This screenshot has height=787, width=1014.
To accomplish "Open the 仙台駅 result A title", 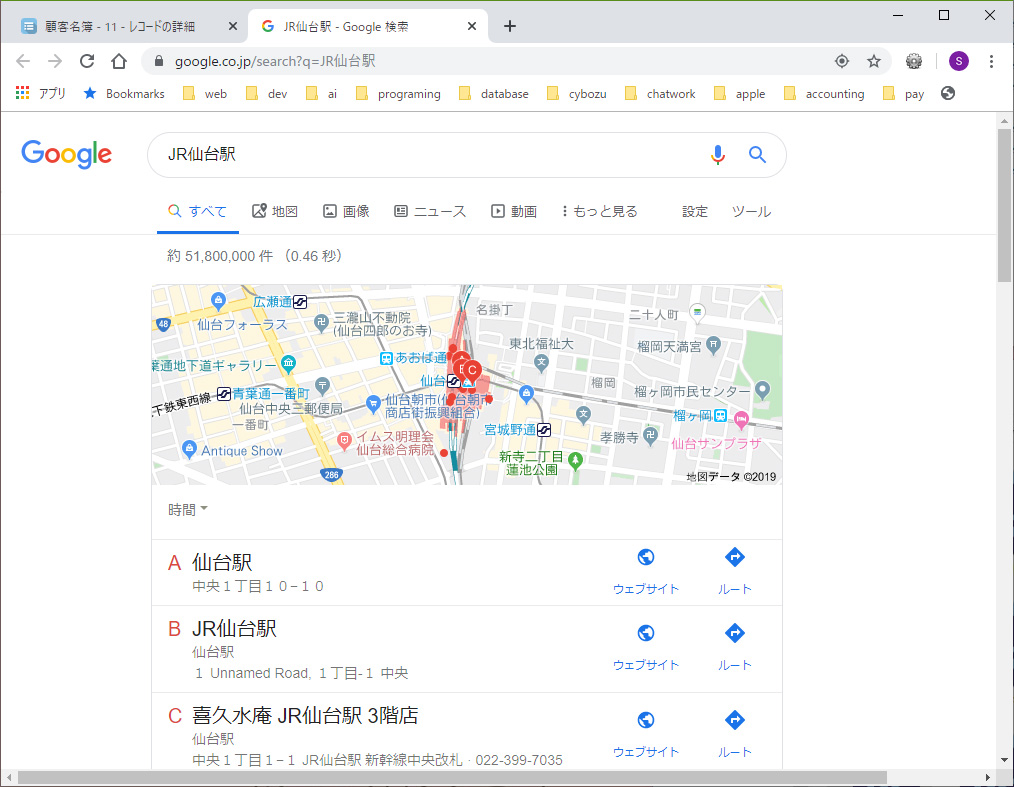I will [x=222, y=563].
